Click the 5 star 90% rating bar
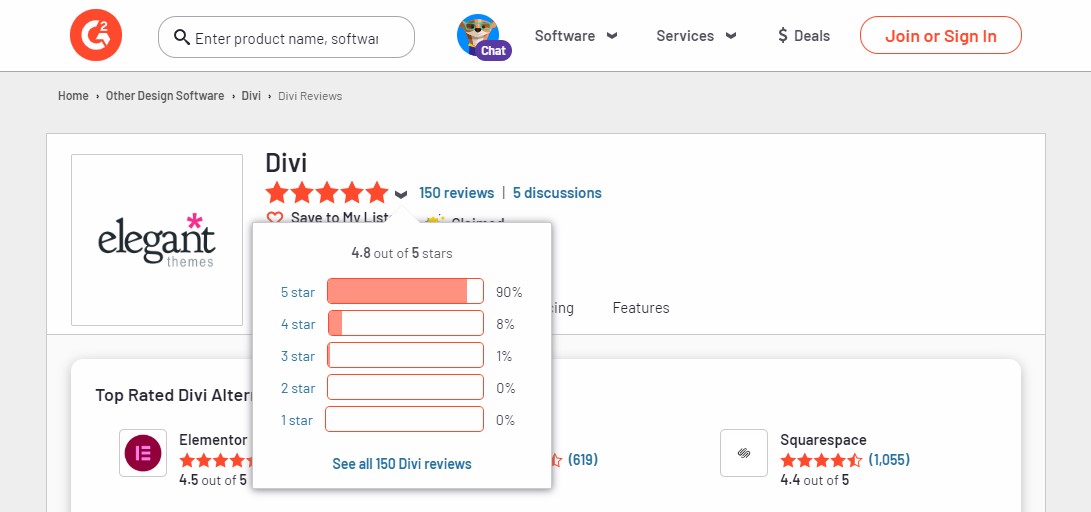Image resolution: width=1091 pixels, height=512 pixels. pyautogui.click(x=405, y=291)
